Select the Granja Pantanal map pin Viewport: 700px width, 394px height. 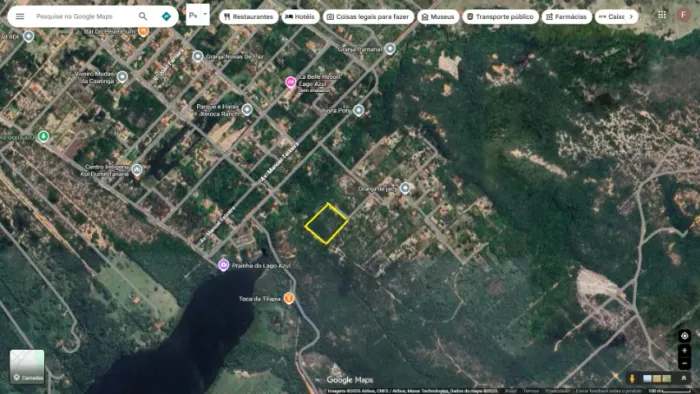click(390, 49)
